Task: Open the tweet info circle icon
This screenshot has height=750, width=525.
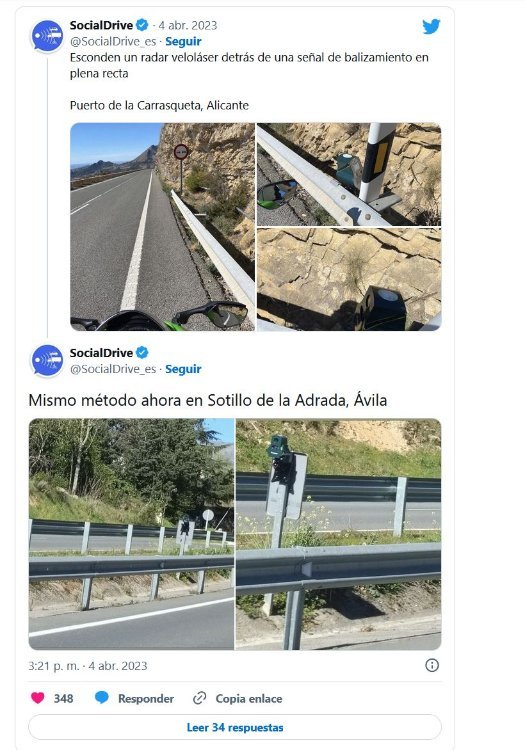Action: pos(432,665)
